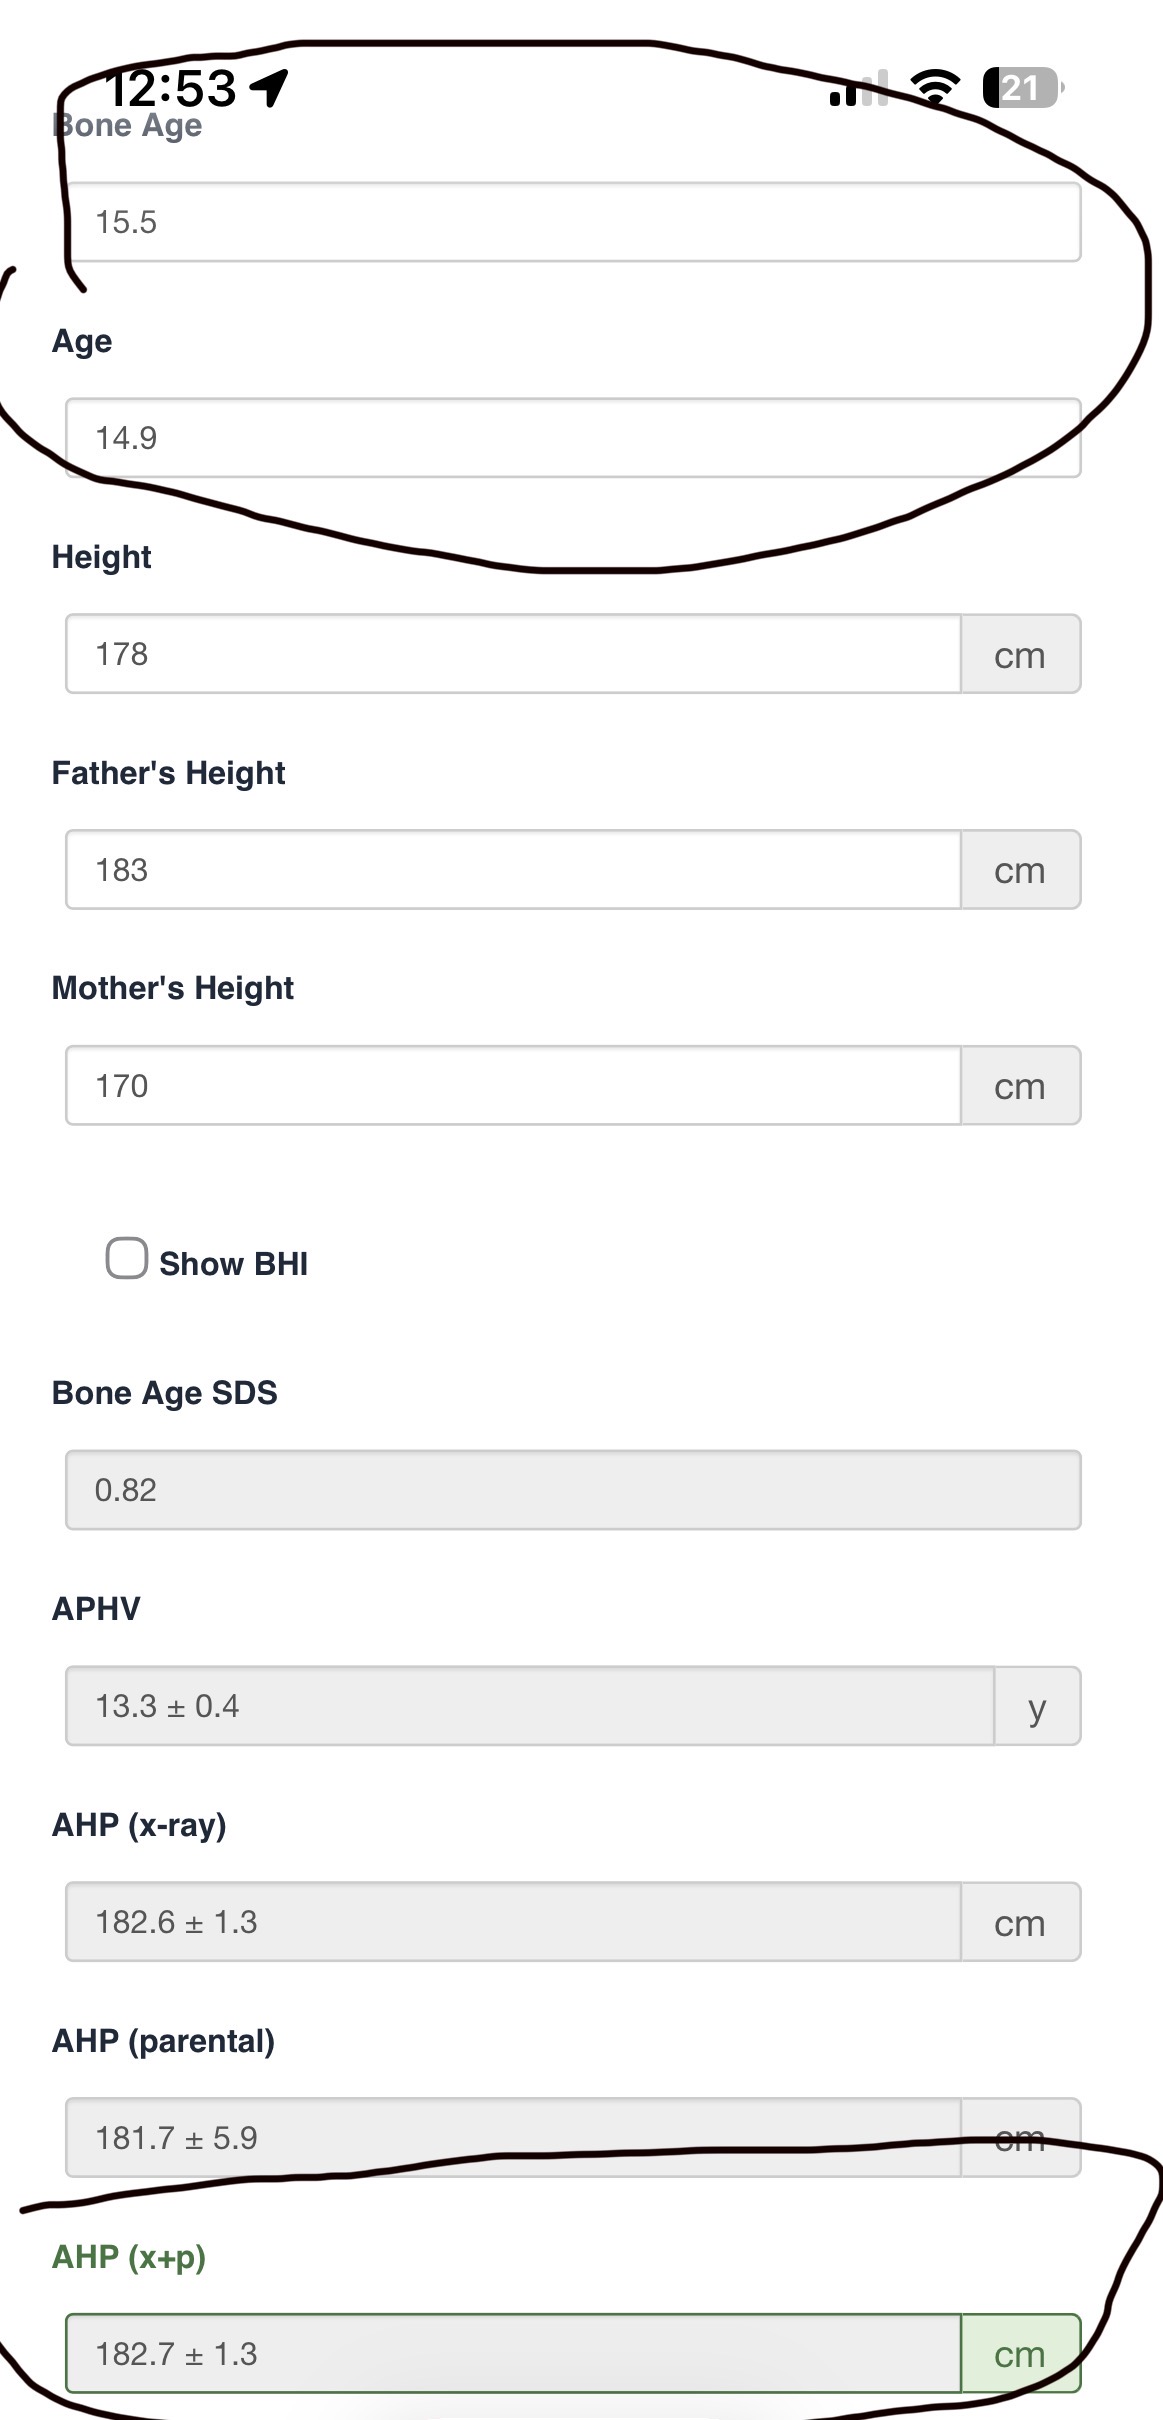This screenshot has width=1163, height=2420.
Task: Select the Mother's Height input
Action: coord(514,1086)
